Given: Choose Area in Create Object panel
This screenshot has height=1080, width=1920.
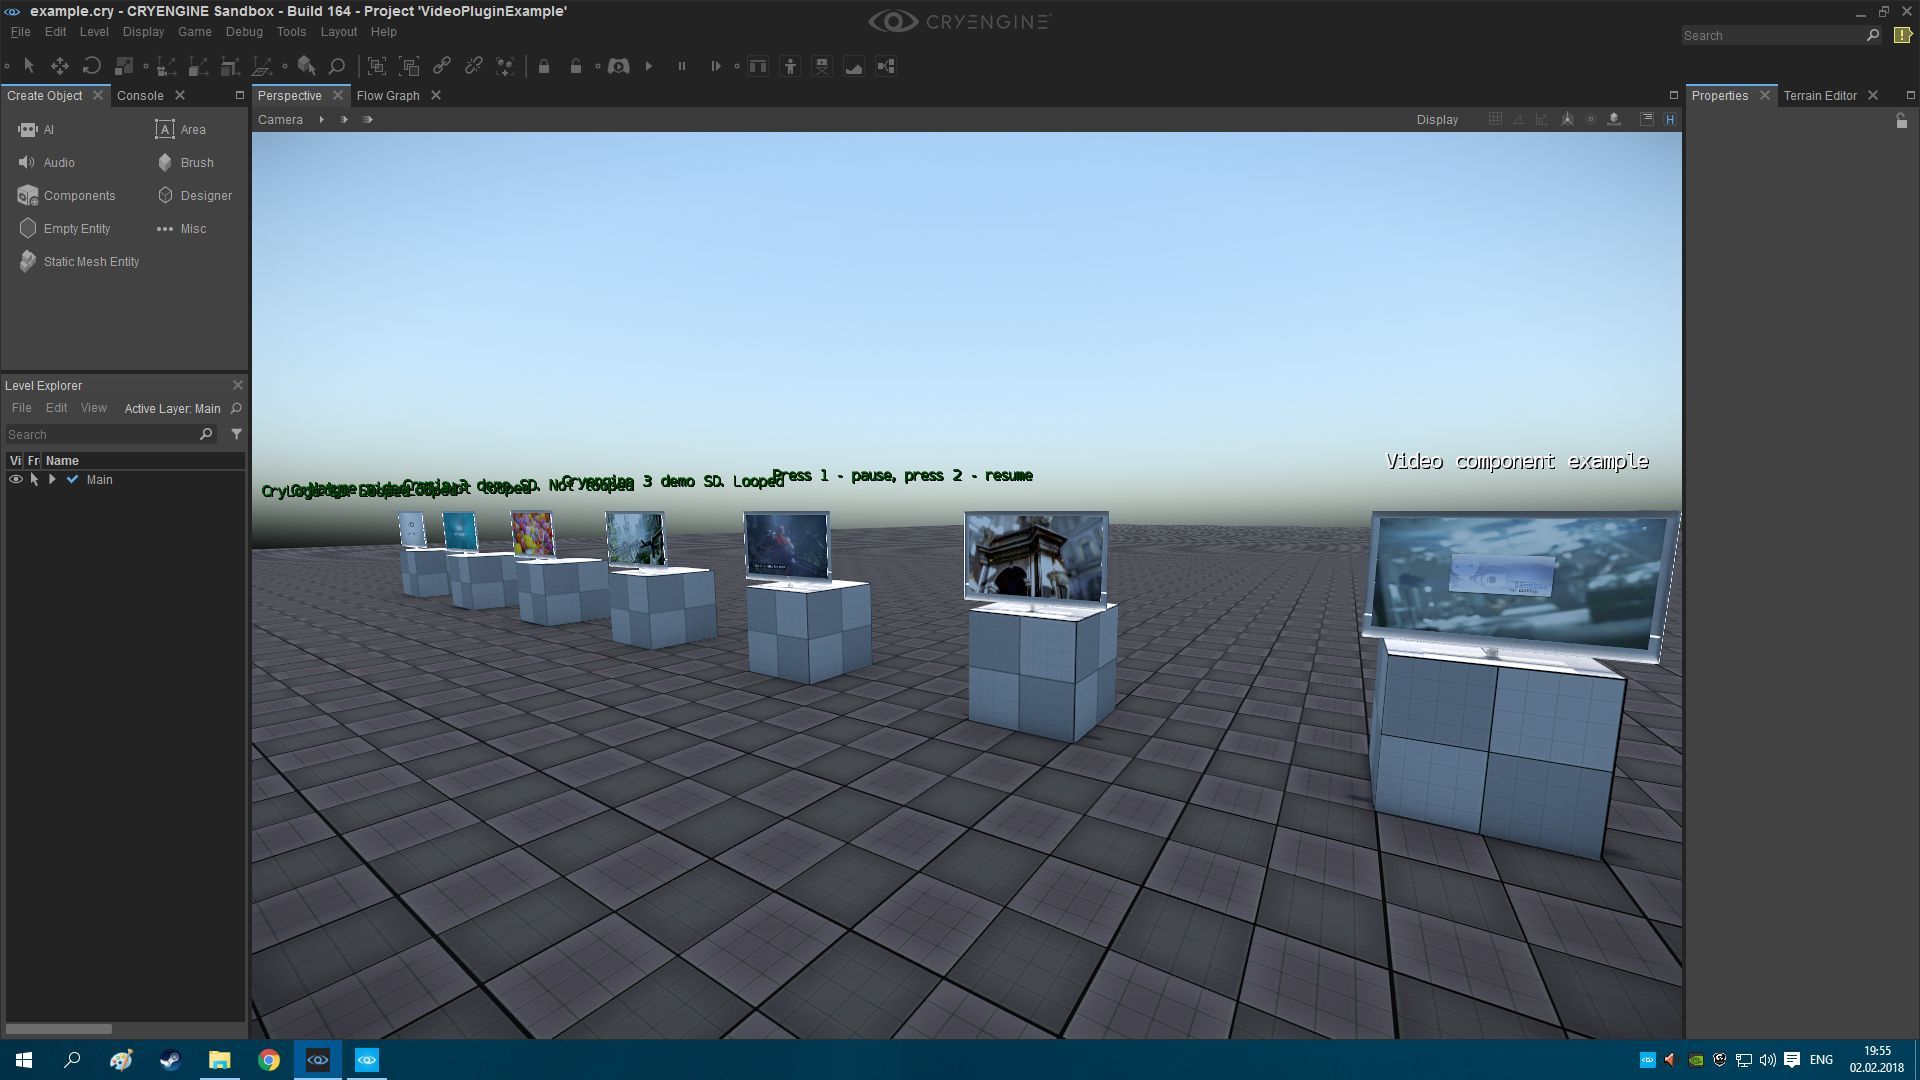Looking at the screenshot, I should pos(180,130).
